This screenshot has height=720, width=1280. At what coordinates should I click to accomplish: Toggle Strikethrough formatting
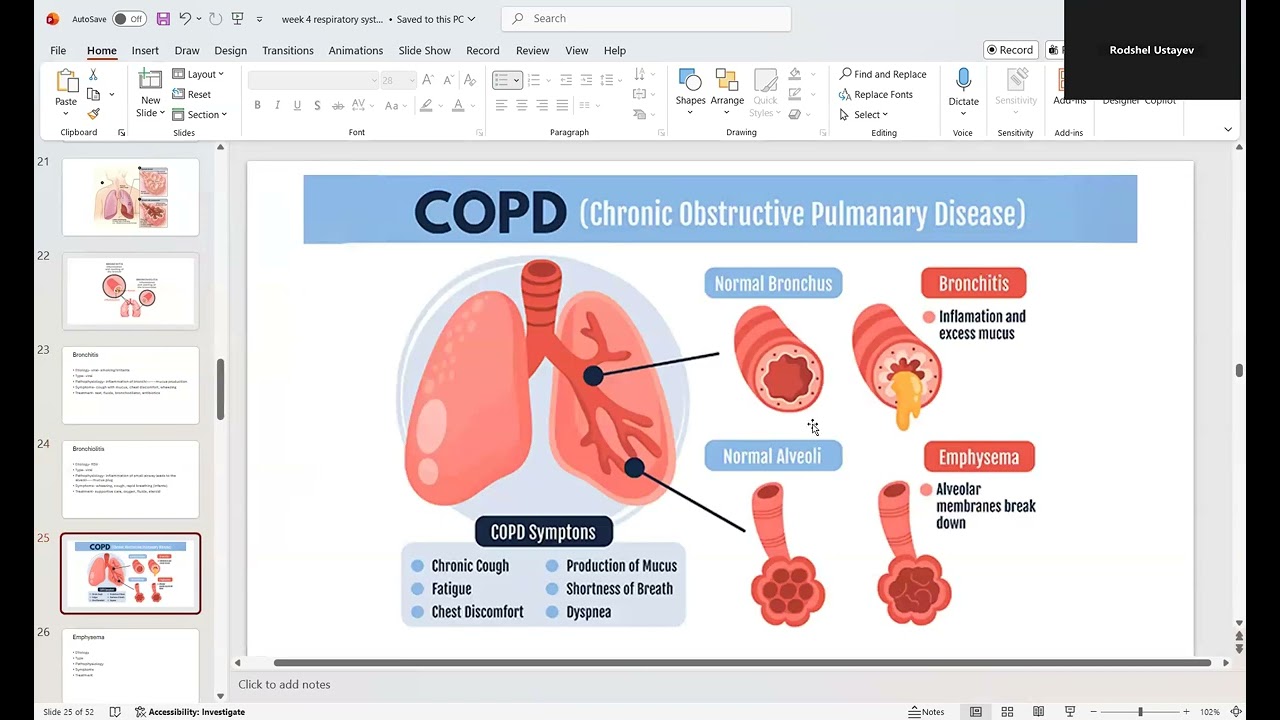[x=338, y=105]
